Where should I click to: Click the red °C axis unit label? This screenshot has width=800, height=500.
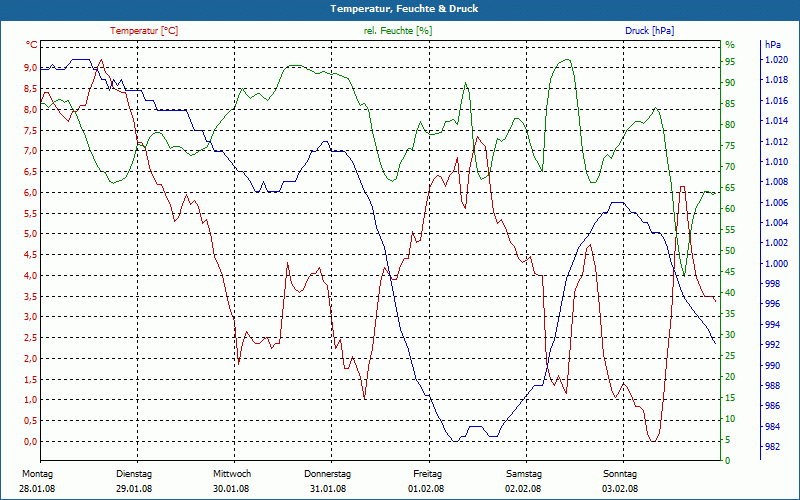pyautogui.click(x=32, y=45)
